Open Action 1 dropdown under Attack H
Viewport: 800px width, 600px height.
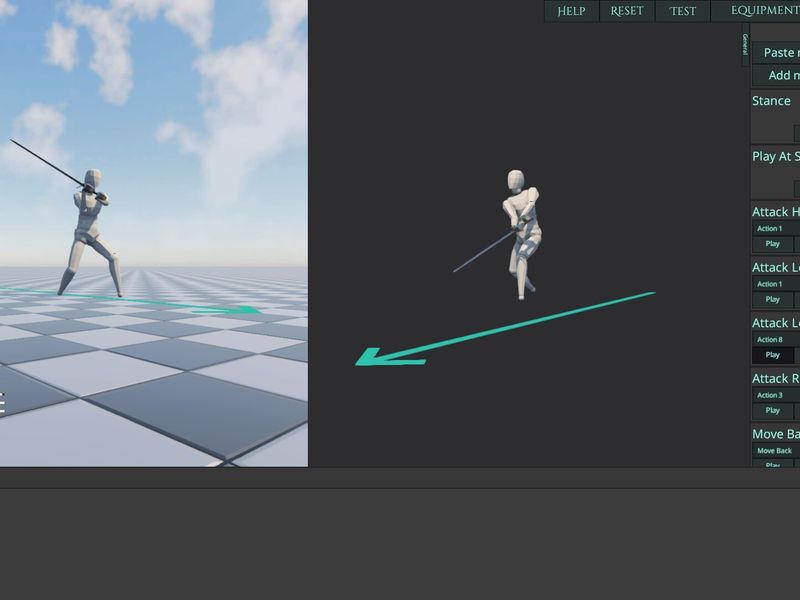click(776, 228)
